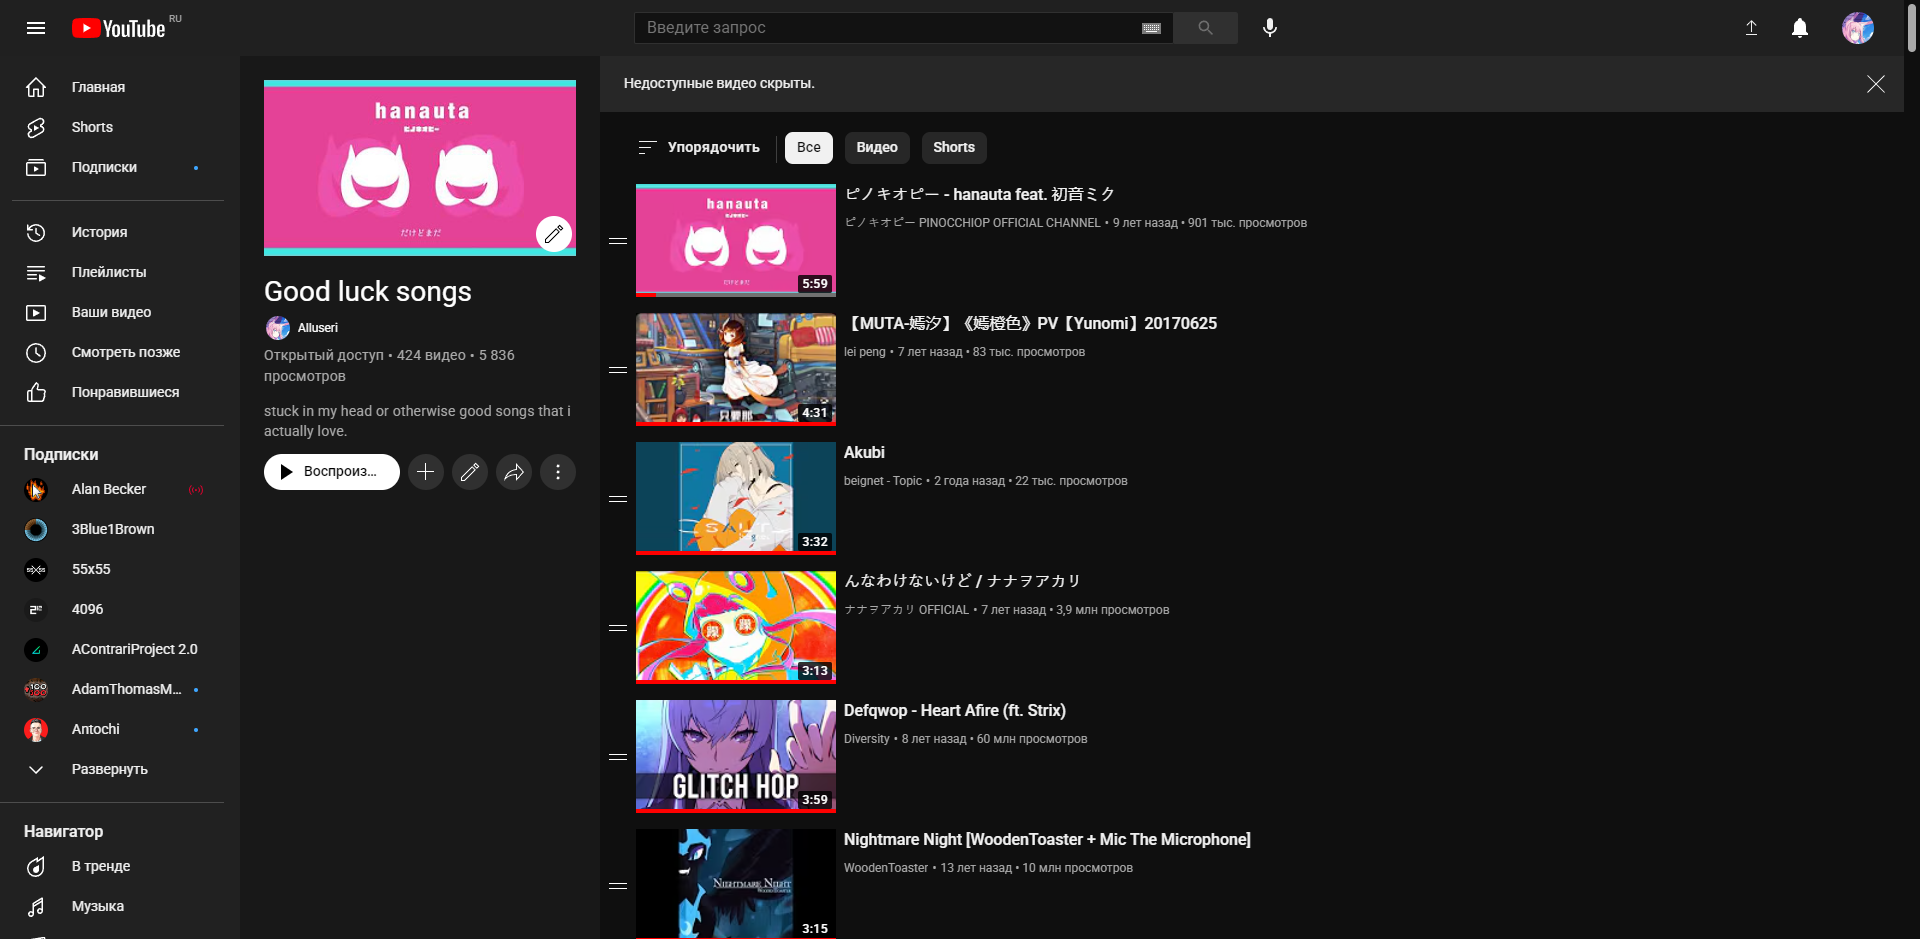This screenshot has height=939, width=1920.
Task: Select the Все filter chip
Action: point(809,147)
